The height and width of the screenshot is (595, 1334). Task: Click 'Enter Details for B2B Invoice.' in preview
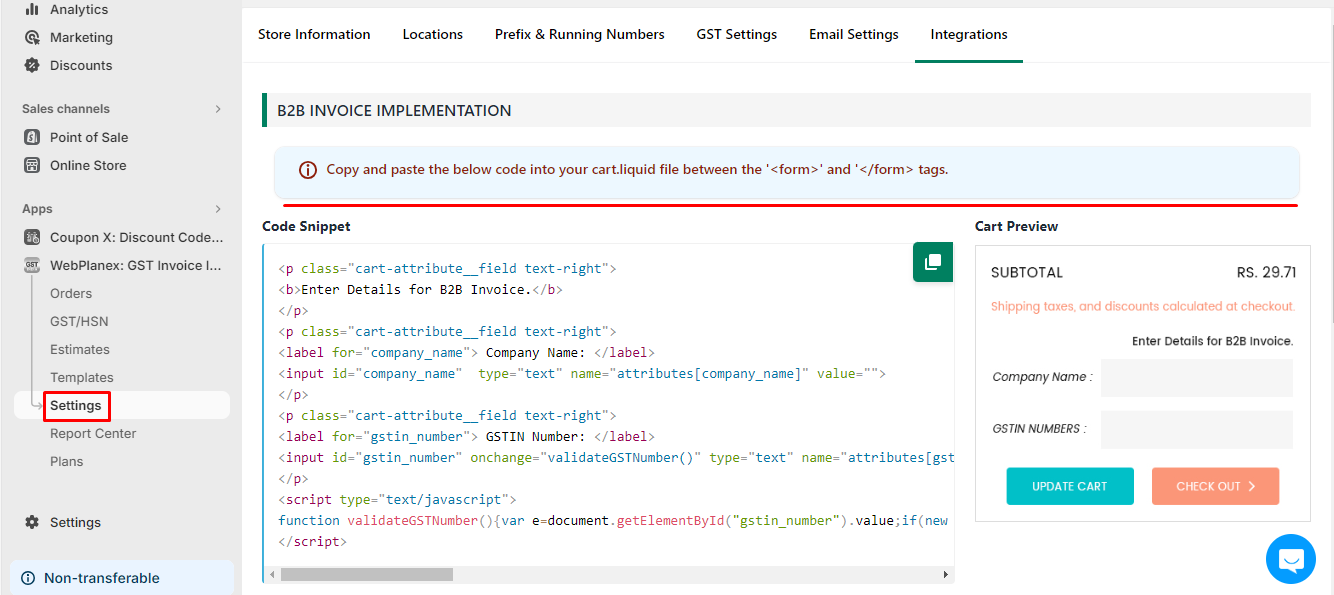click(x=1213, y=341)
